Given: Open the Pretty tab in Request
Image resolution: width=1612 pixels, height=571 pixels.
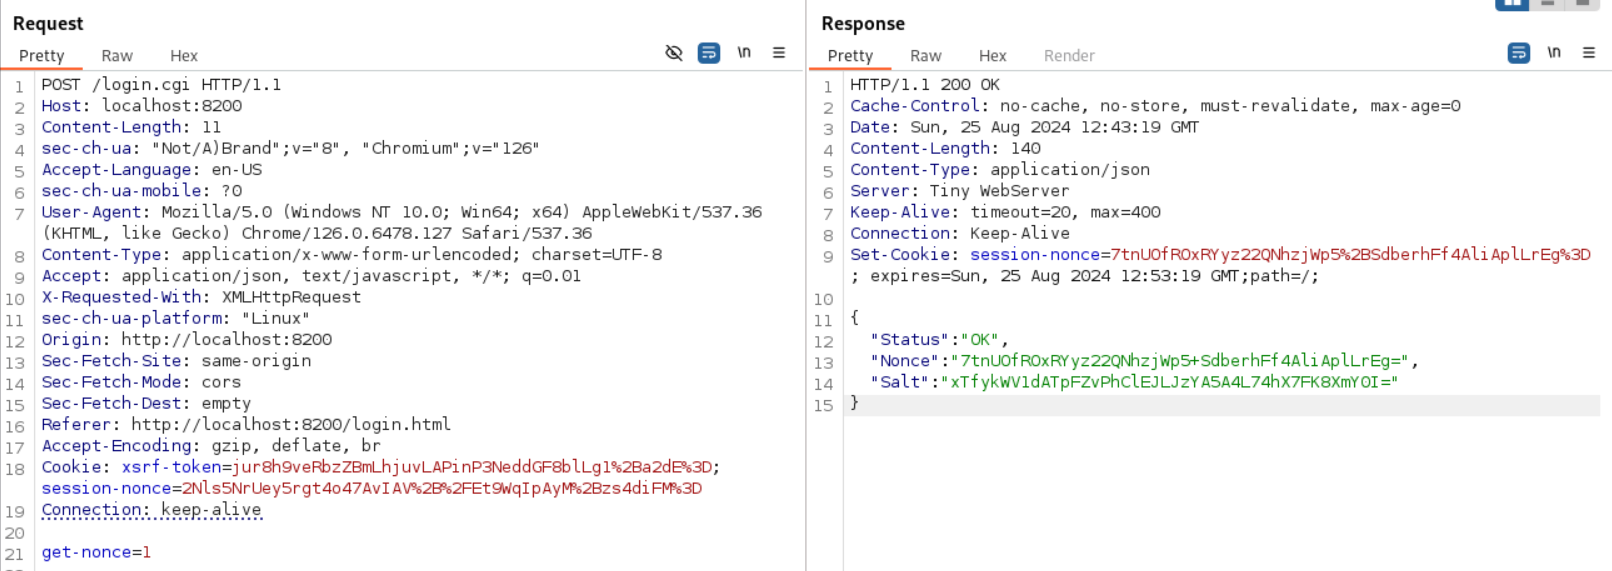Looking at the screenshot, I should pyautogui.click(x=42, y=56).
